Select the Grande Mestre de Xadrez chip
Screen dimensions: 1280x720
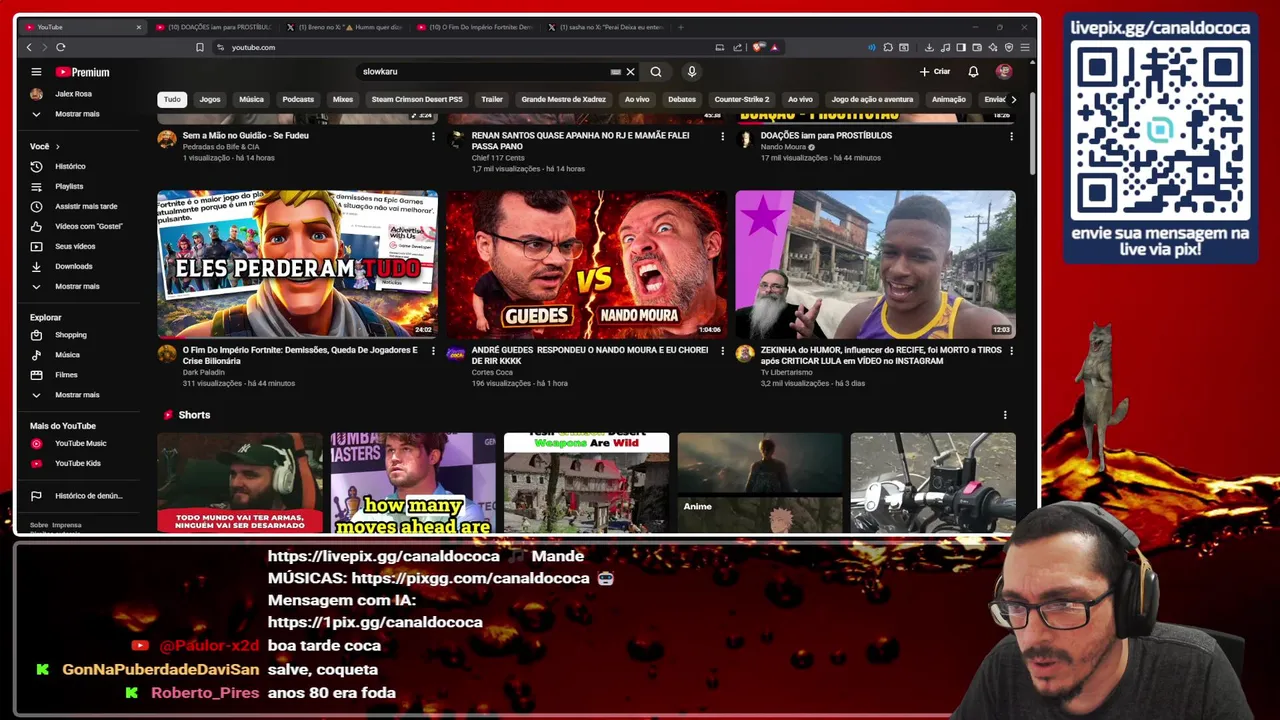(x=563, y=99)
